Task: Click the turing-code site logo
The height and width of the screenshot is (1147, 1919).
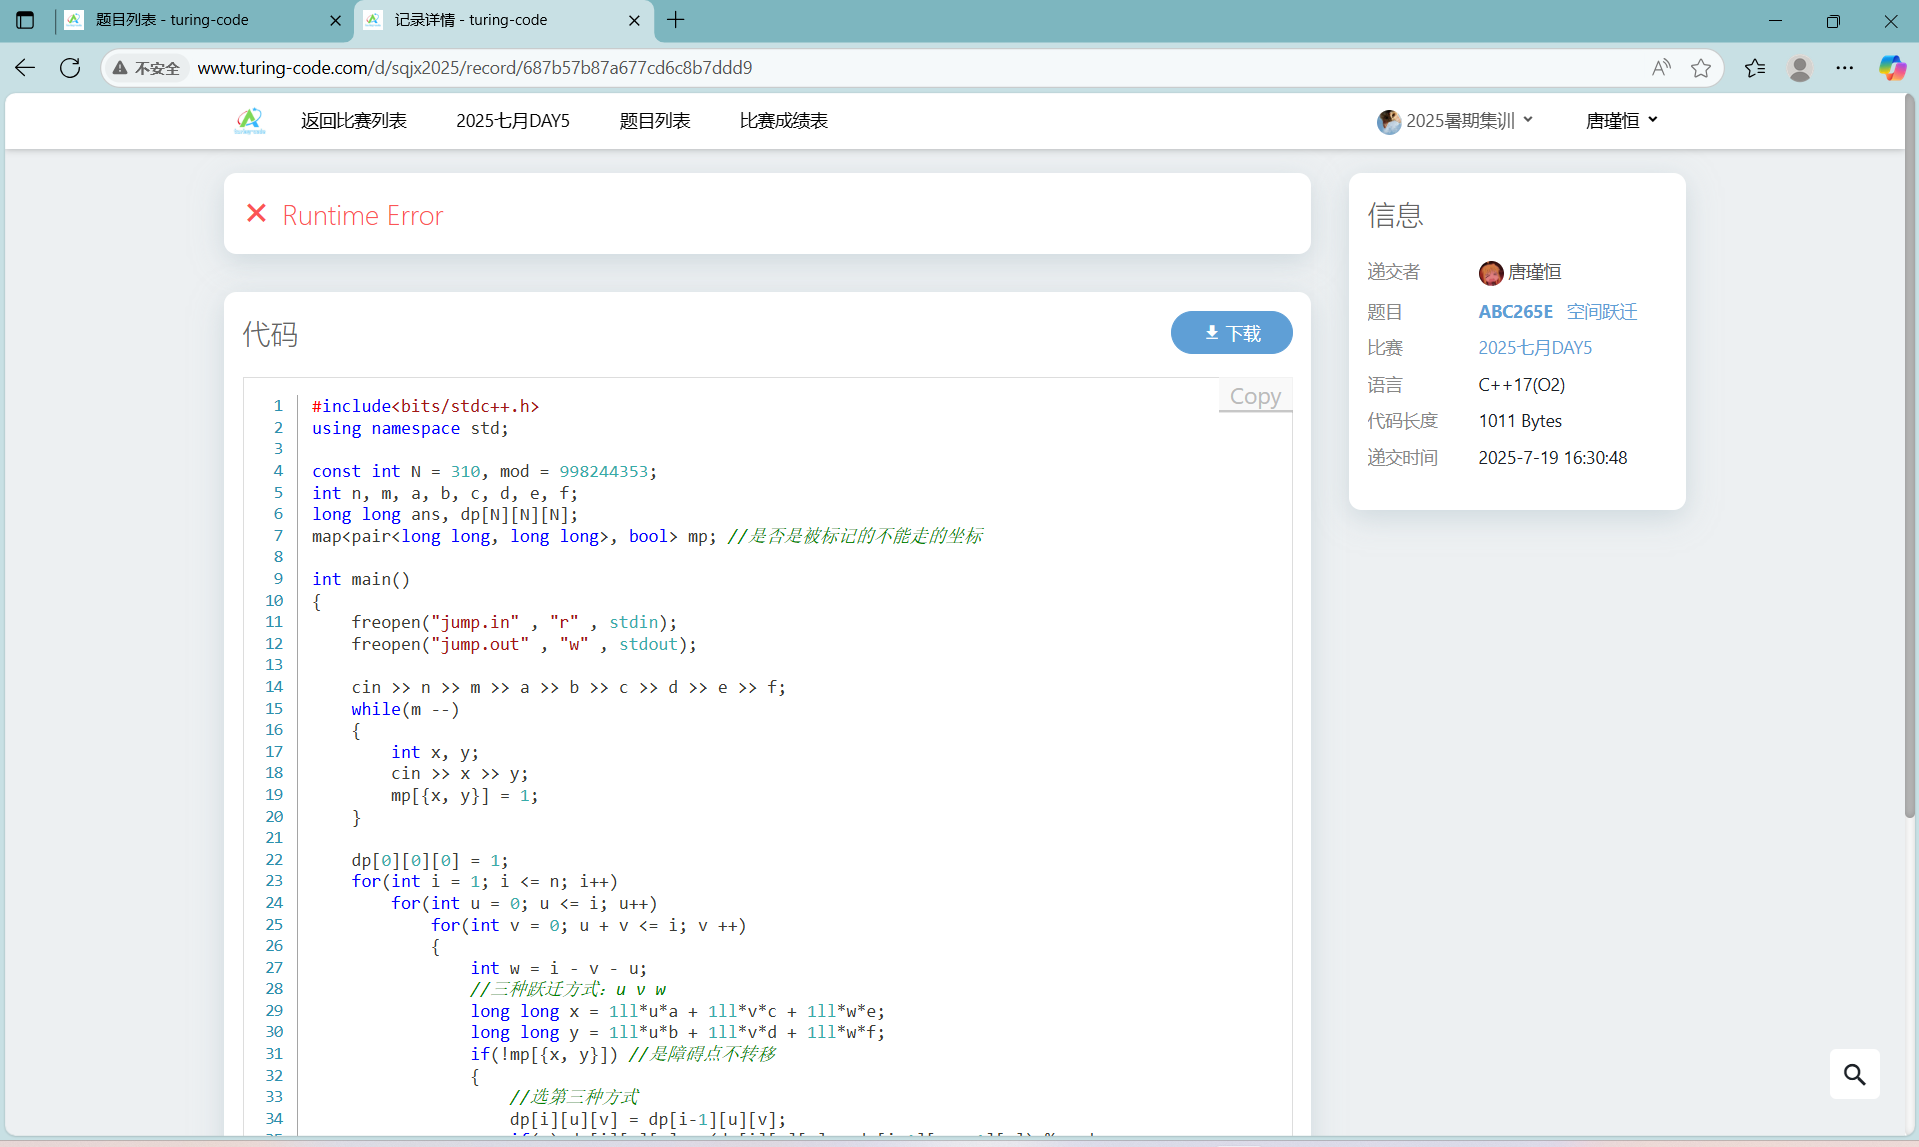Action: click(x=249, y=121)
